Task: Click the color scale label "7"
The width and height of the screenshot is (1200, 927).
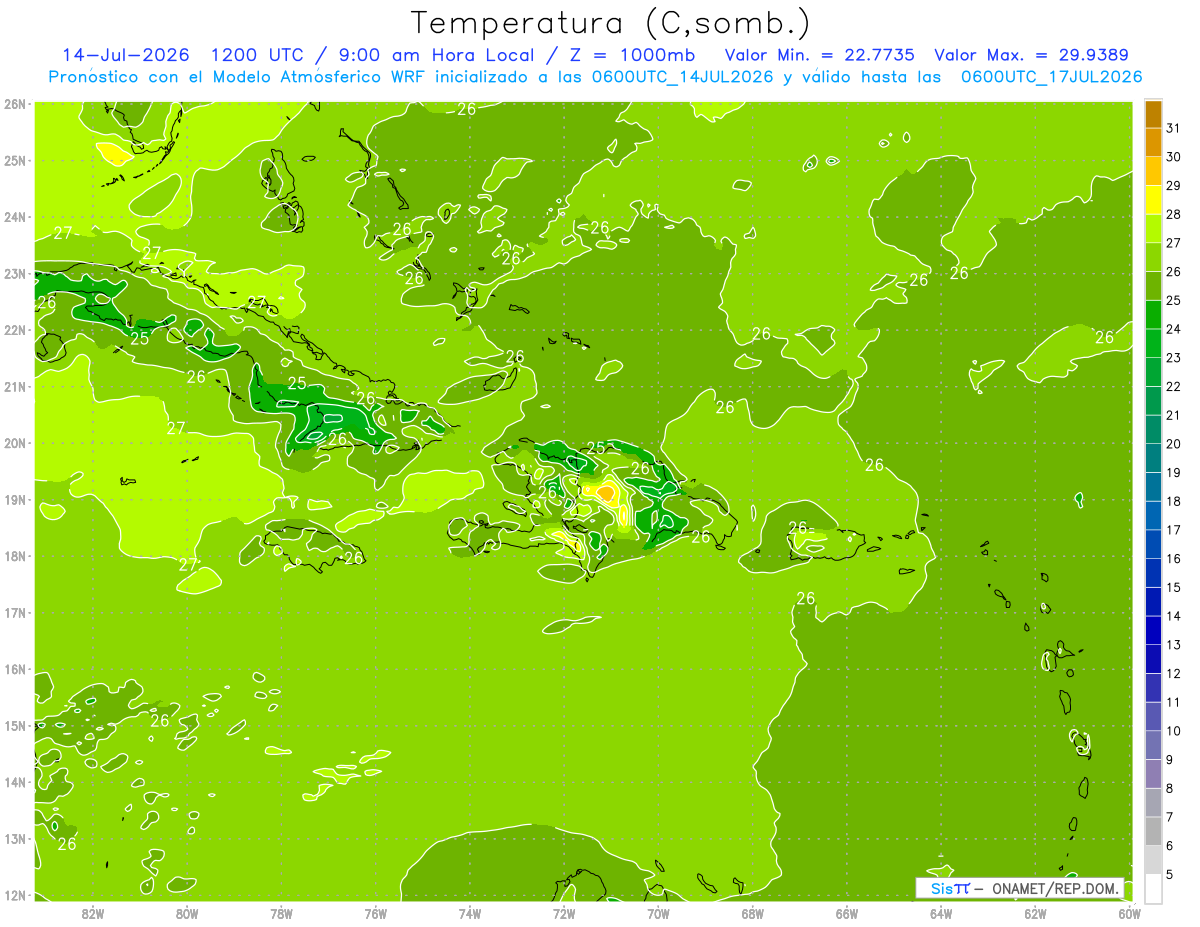Action: (x=1171, y=817)
